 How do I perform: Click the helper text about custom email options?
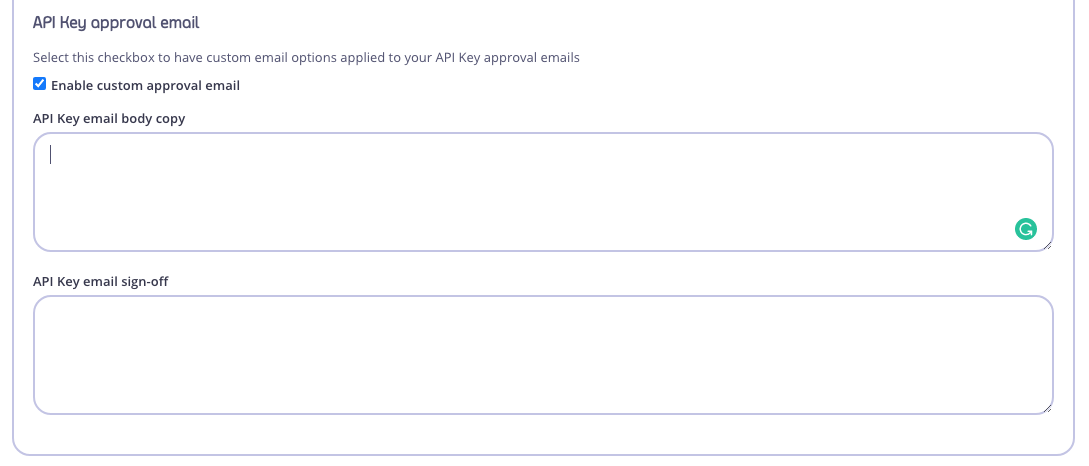[x=306, y=58]
